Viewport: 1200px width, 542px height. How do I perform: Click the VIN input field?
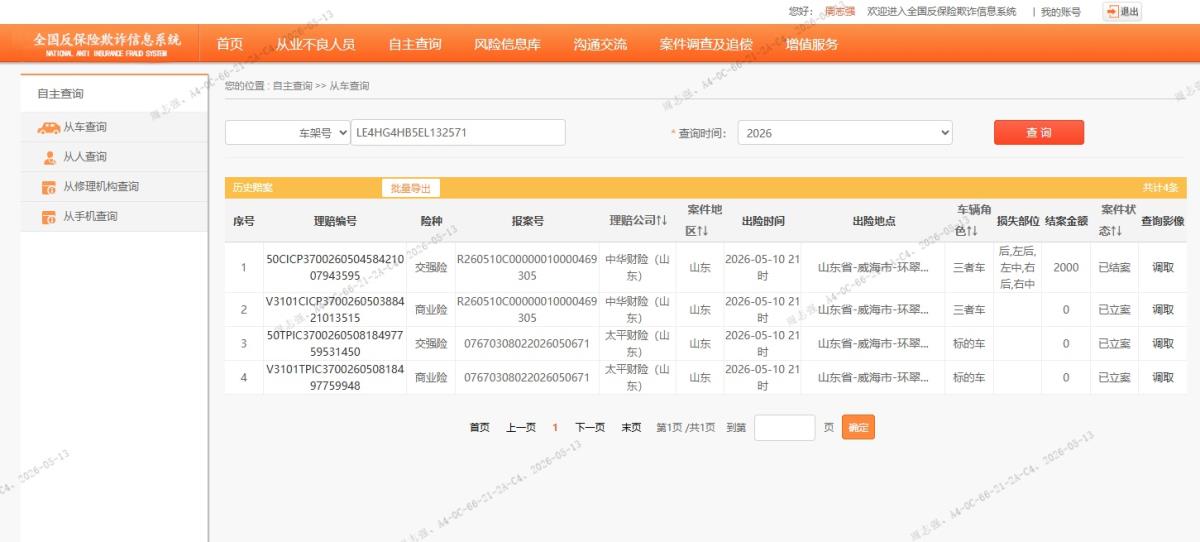[x=459, y=133]
